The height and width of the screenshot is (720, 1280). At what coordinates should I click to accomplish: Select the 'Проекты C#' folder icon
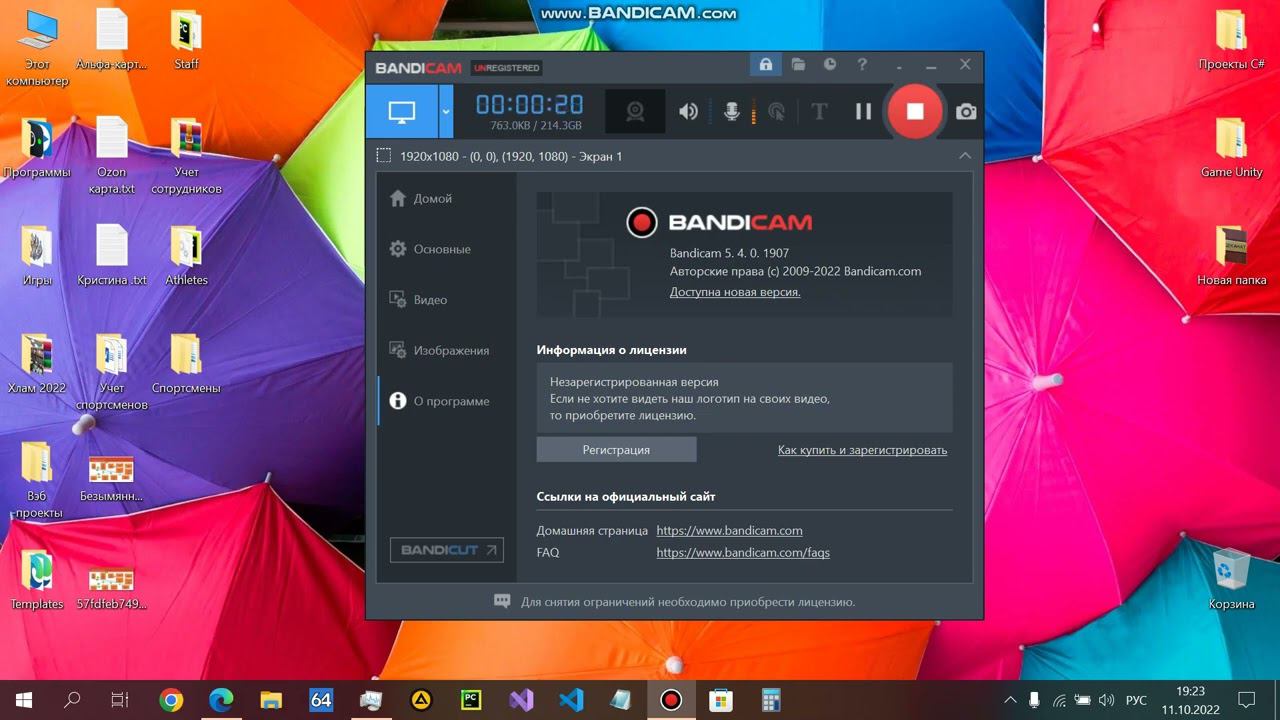[1231, 40]
